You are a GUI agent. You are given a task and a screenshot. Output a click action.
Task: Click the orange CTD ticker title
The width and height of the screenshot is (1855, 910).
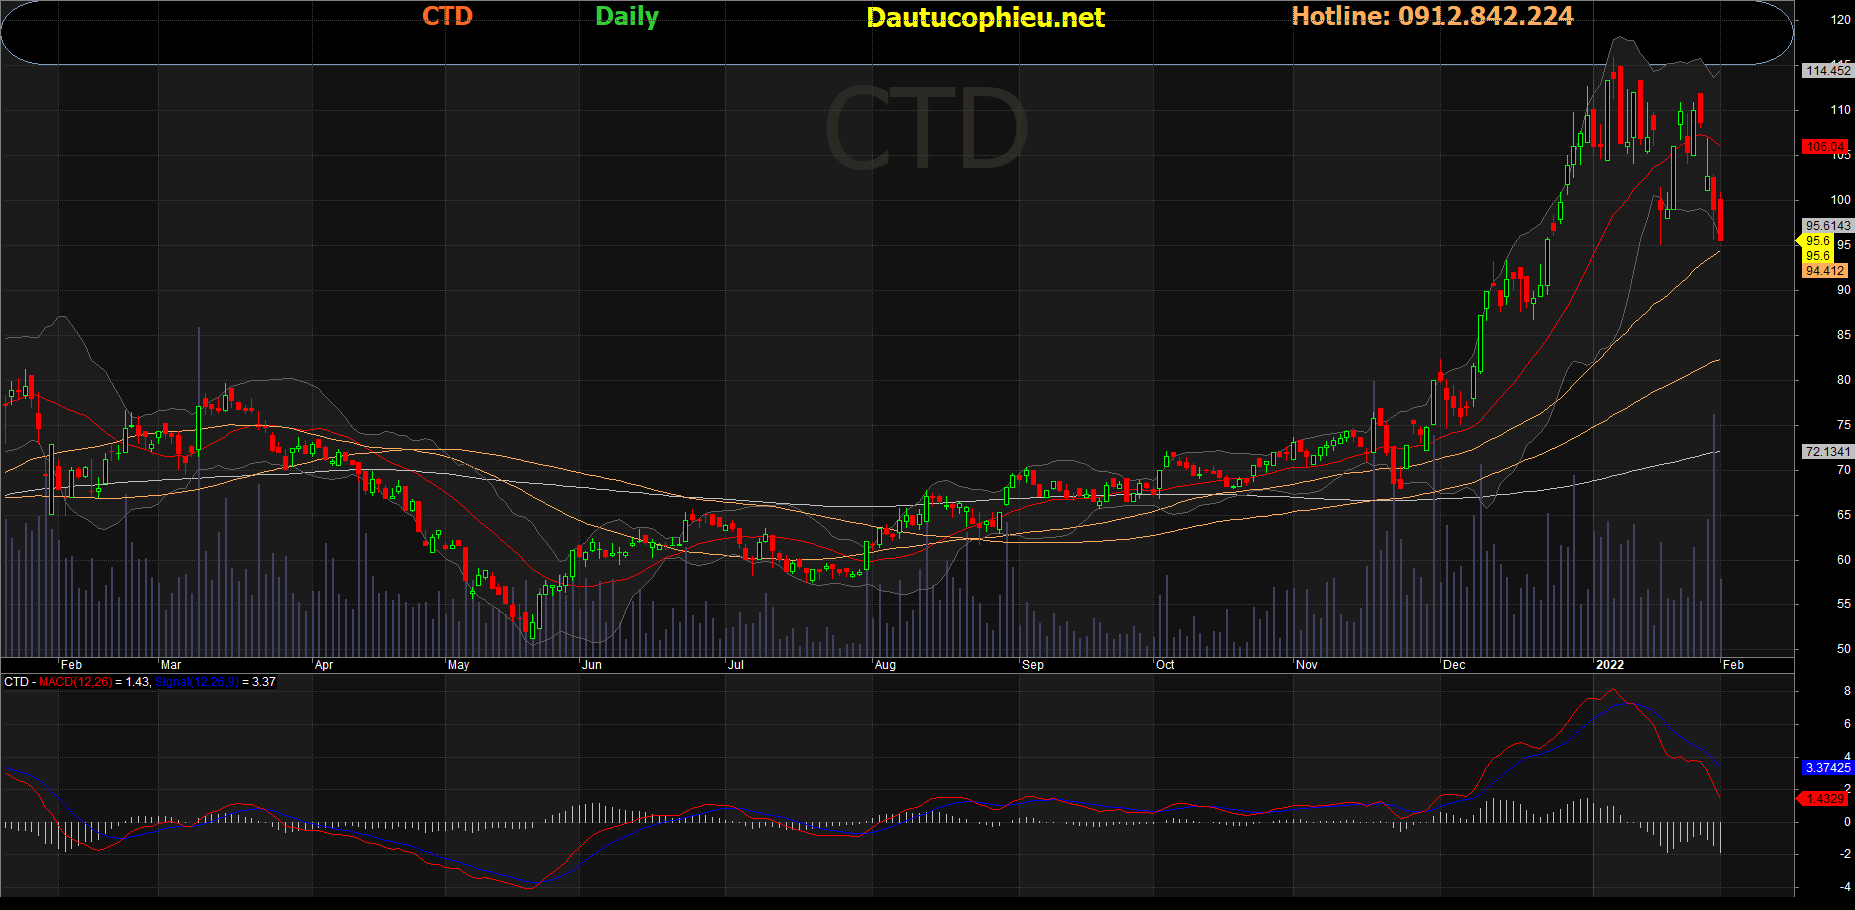click(447, 16)
